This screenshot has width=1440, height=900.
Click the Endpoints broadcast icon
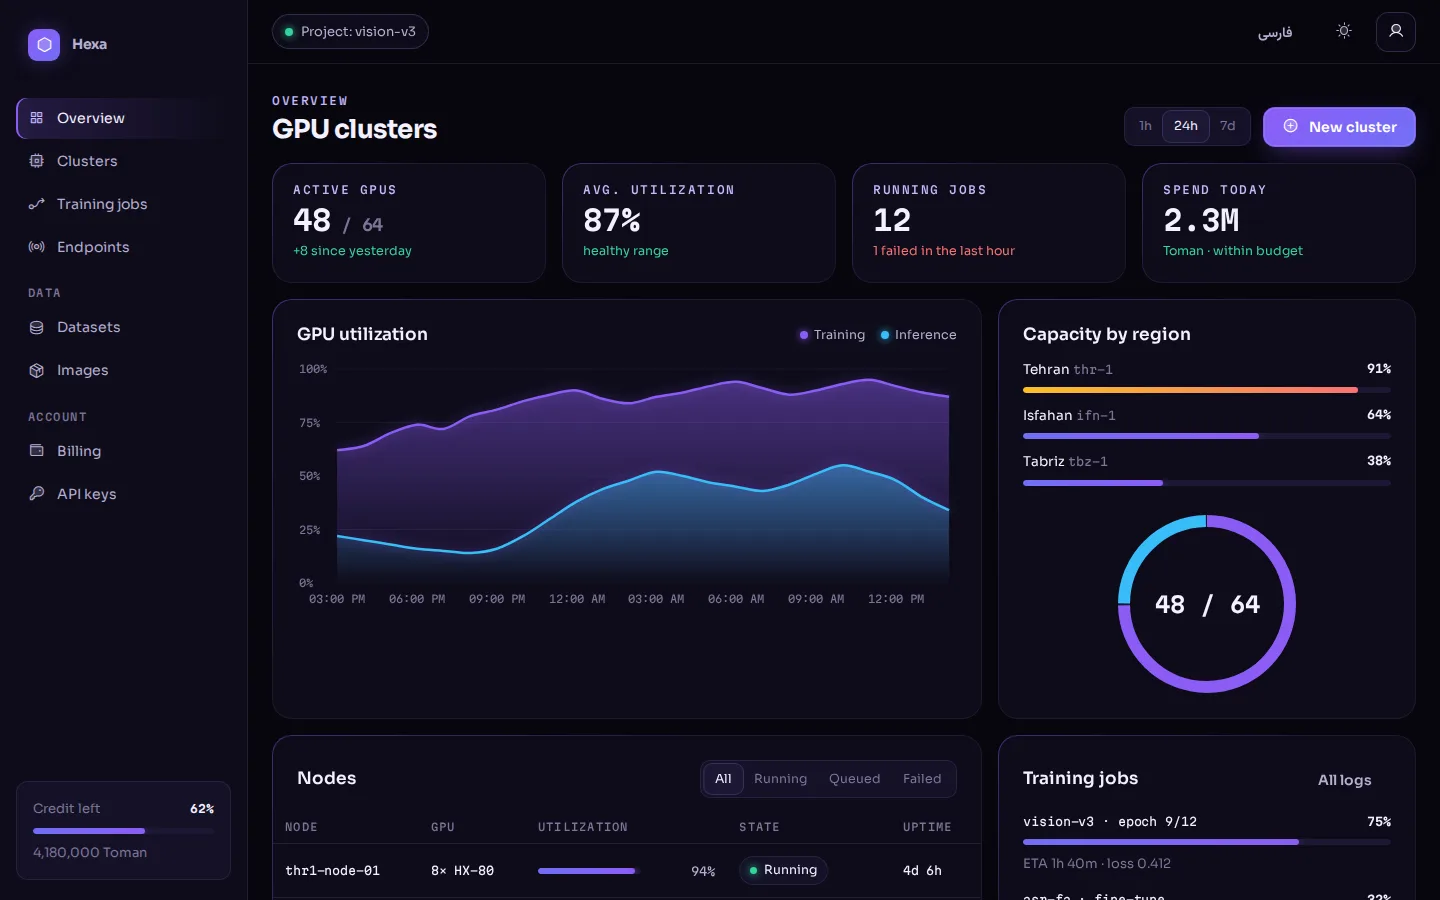point(37,247)
